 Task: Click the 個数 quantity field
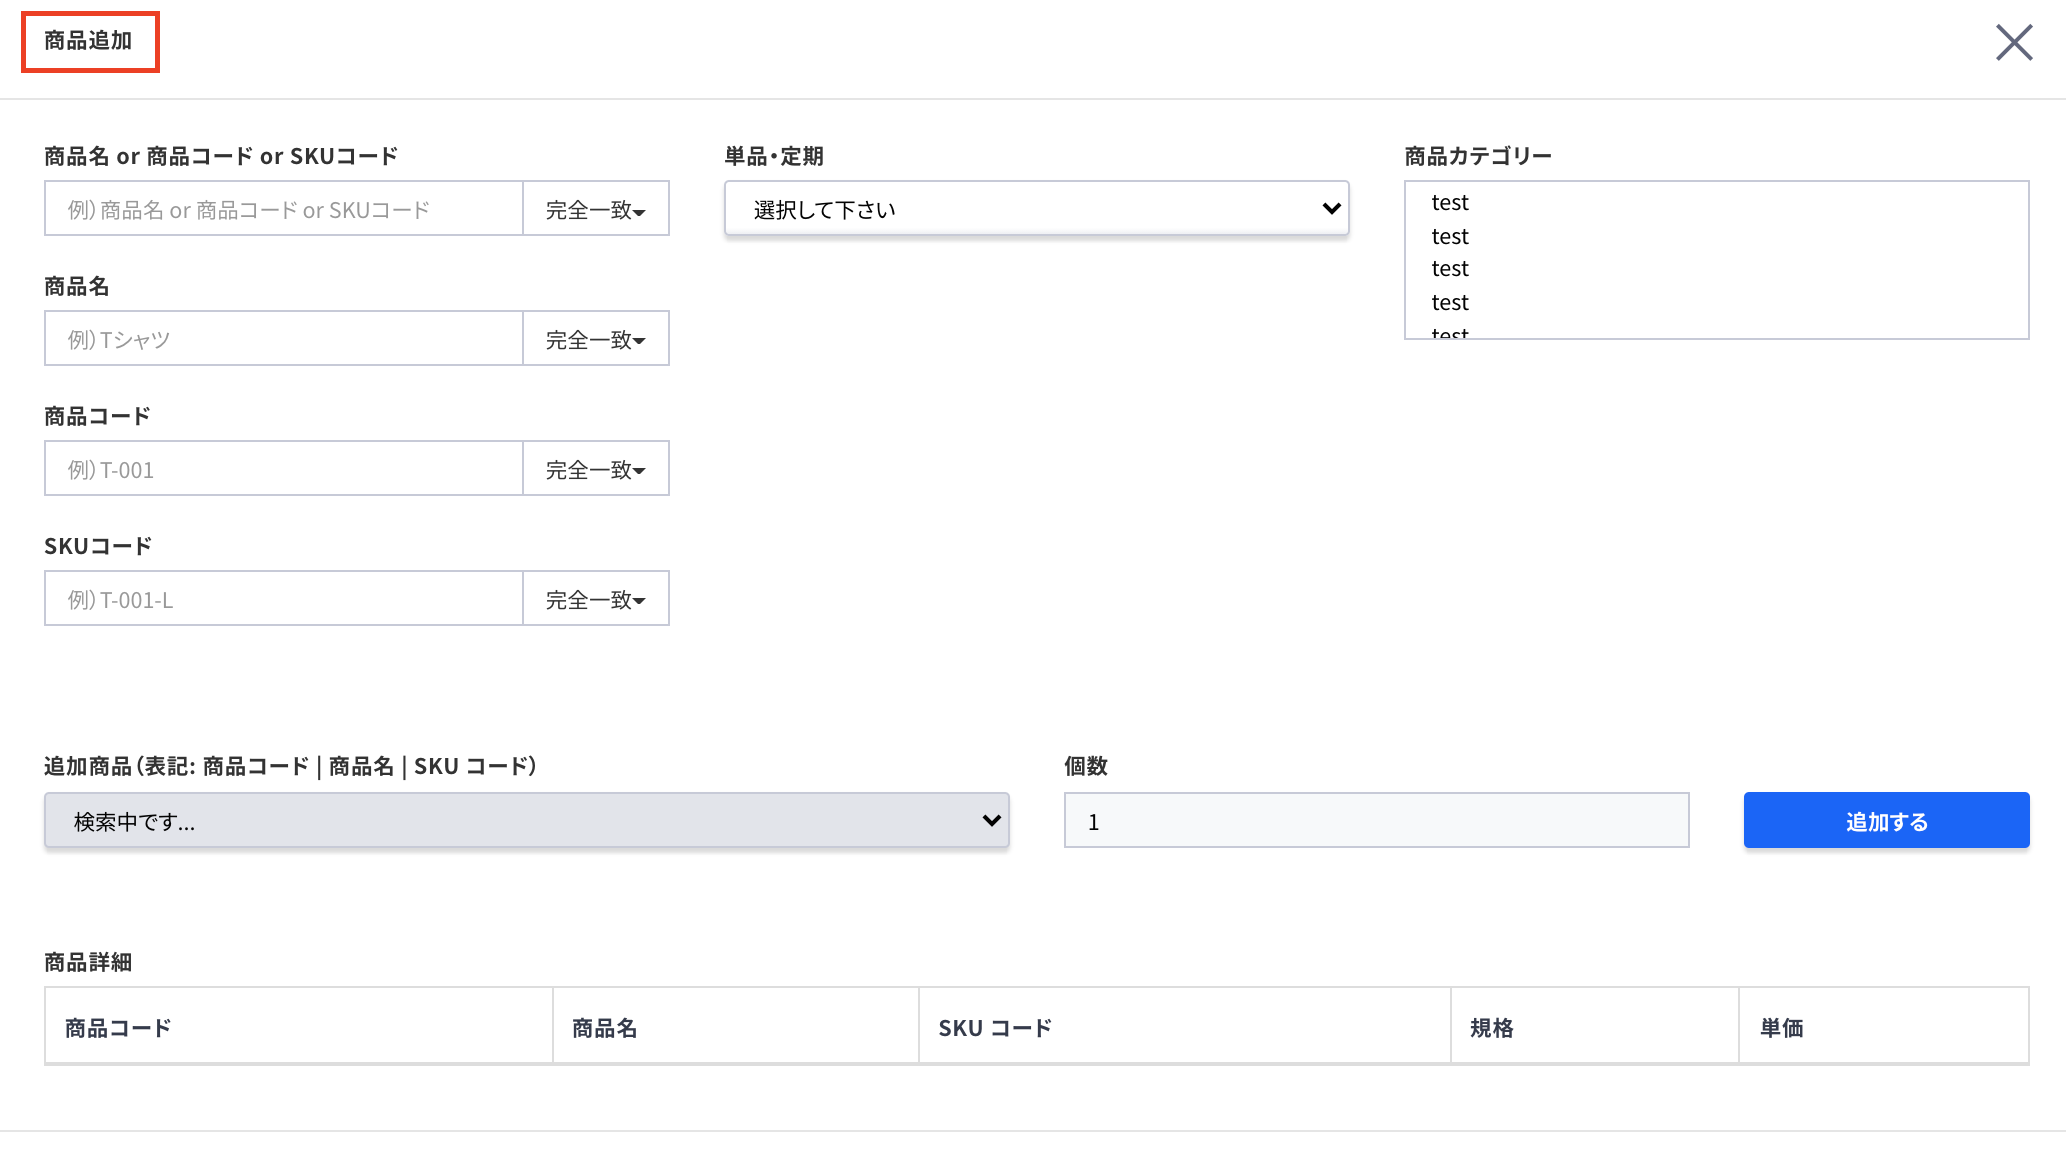point(1377,820)
